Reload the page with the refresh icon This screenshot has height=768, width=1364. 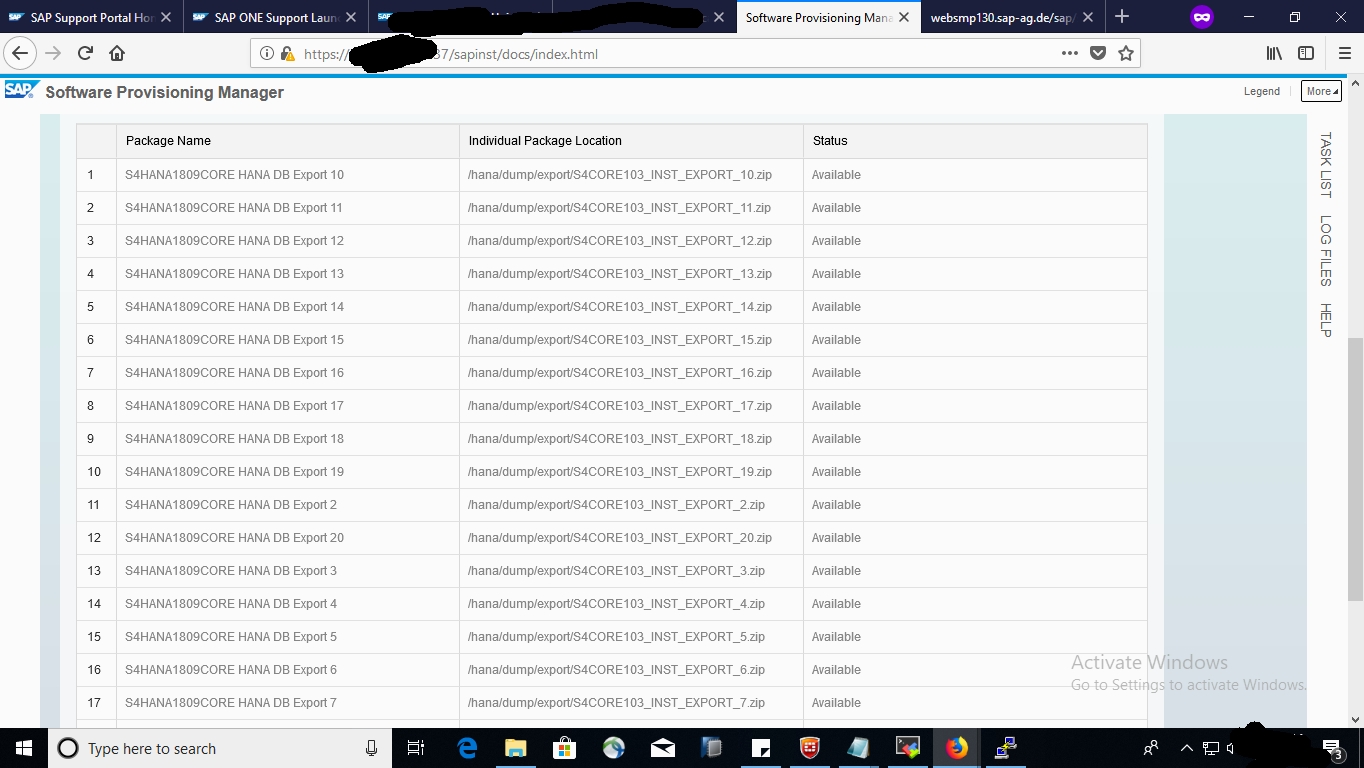point(85,54)
